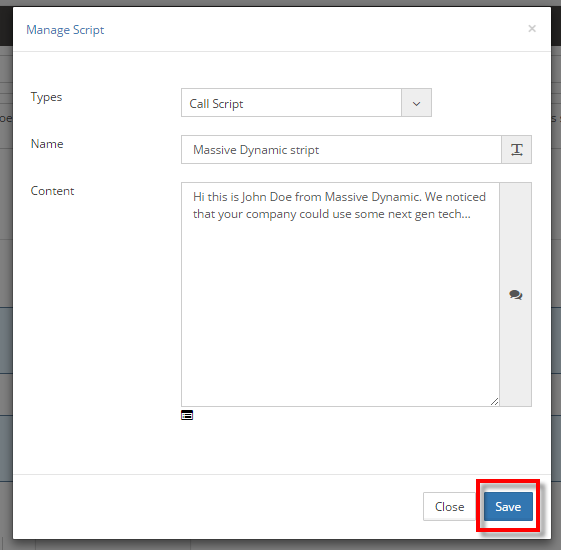
Task: Select the word 'Call Script' in Types
Action: pyautogui.click(x=216, y=104)
